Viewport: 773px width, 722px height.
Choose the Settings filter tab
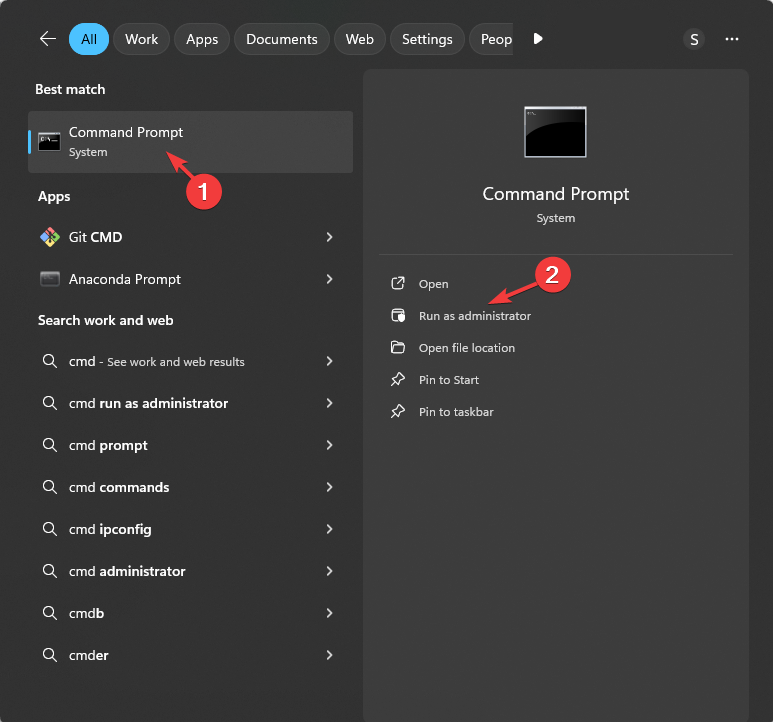click(427, 39)
